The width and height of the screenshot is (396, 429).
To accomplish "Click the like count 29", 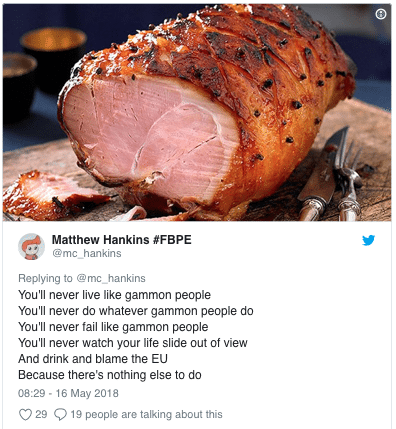I will [41, 414].
